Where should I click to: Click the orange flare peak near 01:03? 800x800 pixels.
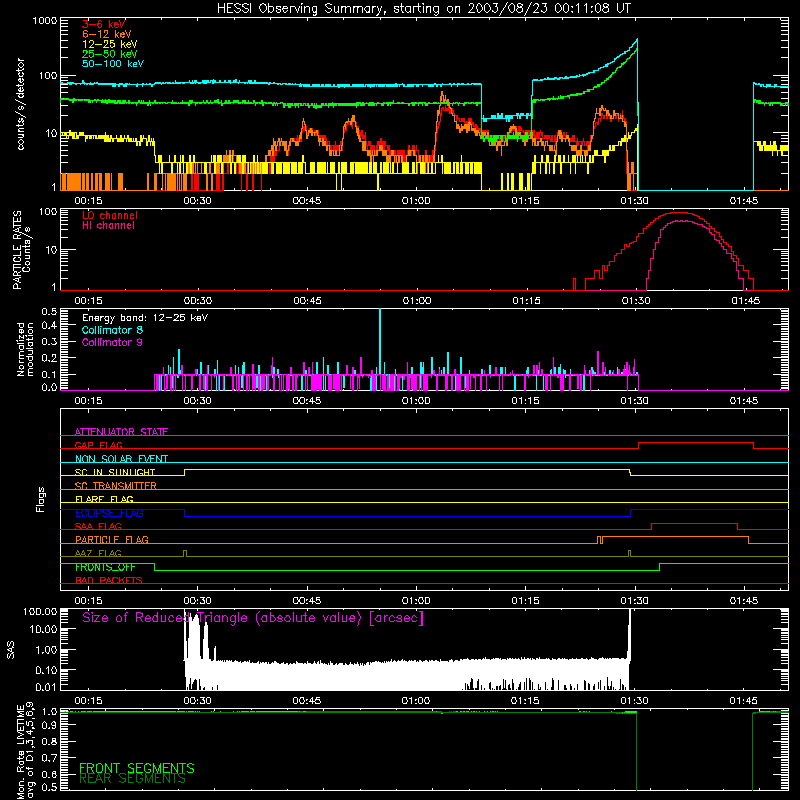coord(442,94)
